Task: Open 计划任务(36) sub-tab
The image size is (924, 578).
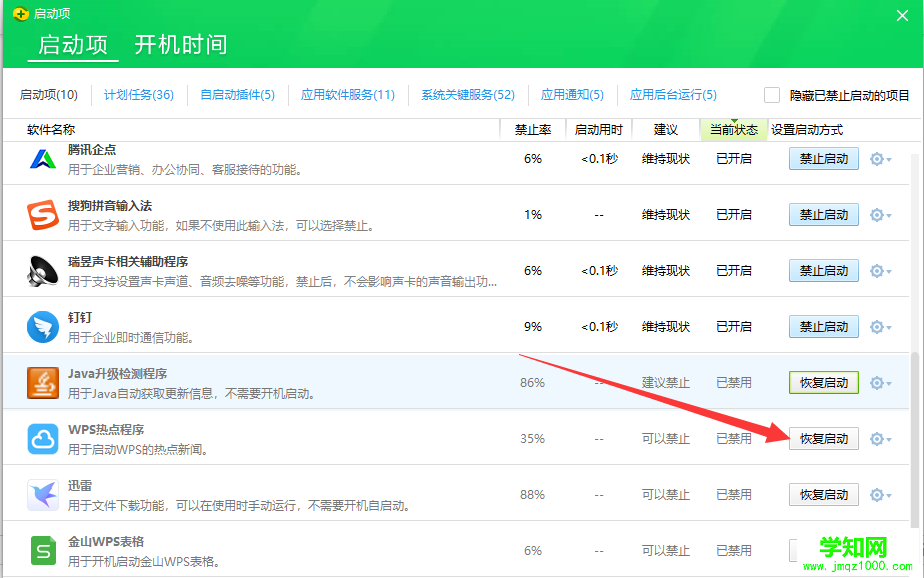Action: [x=139, y=95]
